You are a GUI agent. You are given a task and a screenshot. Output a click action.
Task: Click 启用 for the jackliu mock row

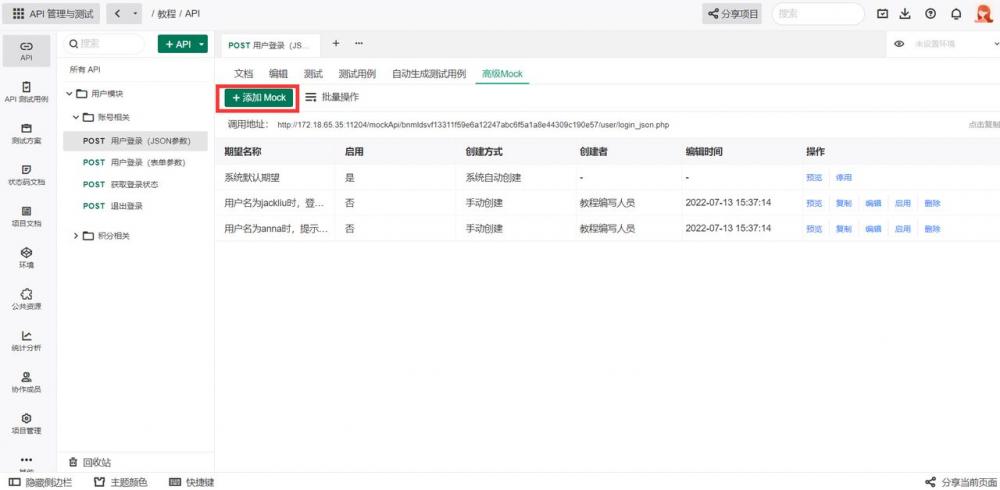click(x=902, y=203)
